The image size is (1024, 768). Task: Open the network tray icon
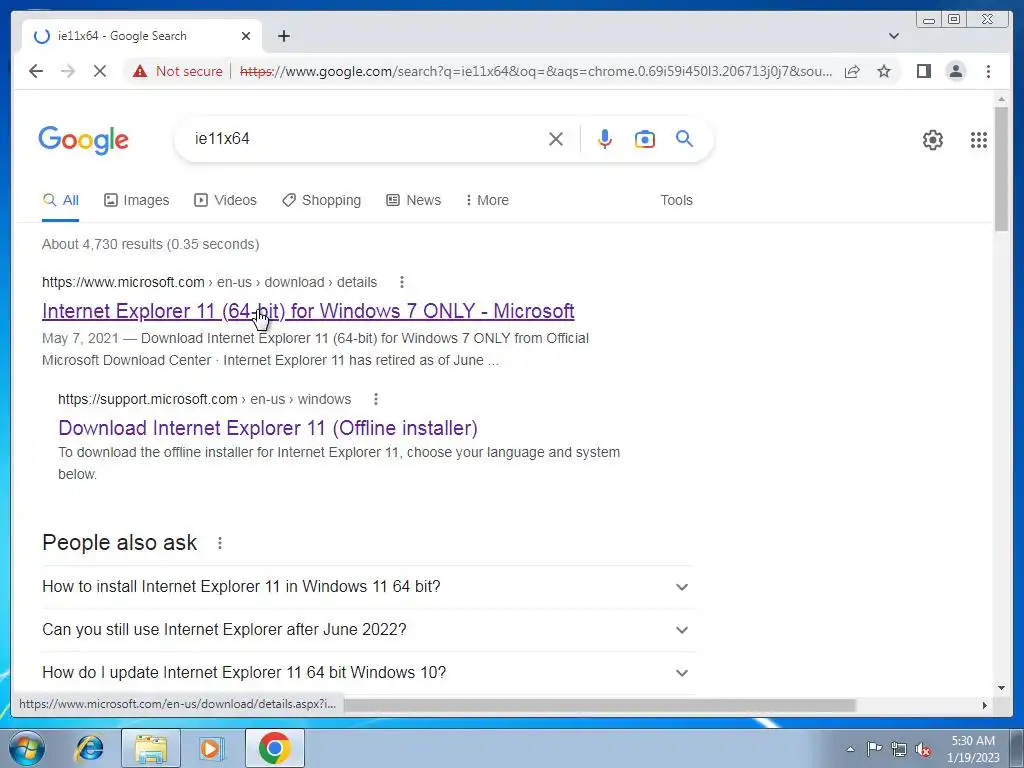899,749
